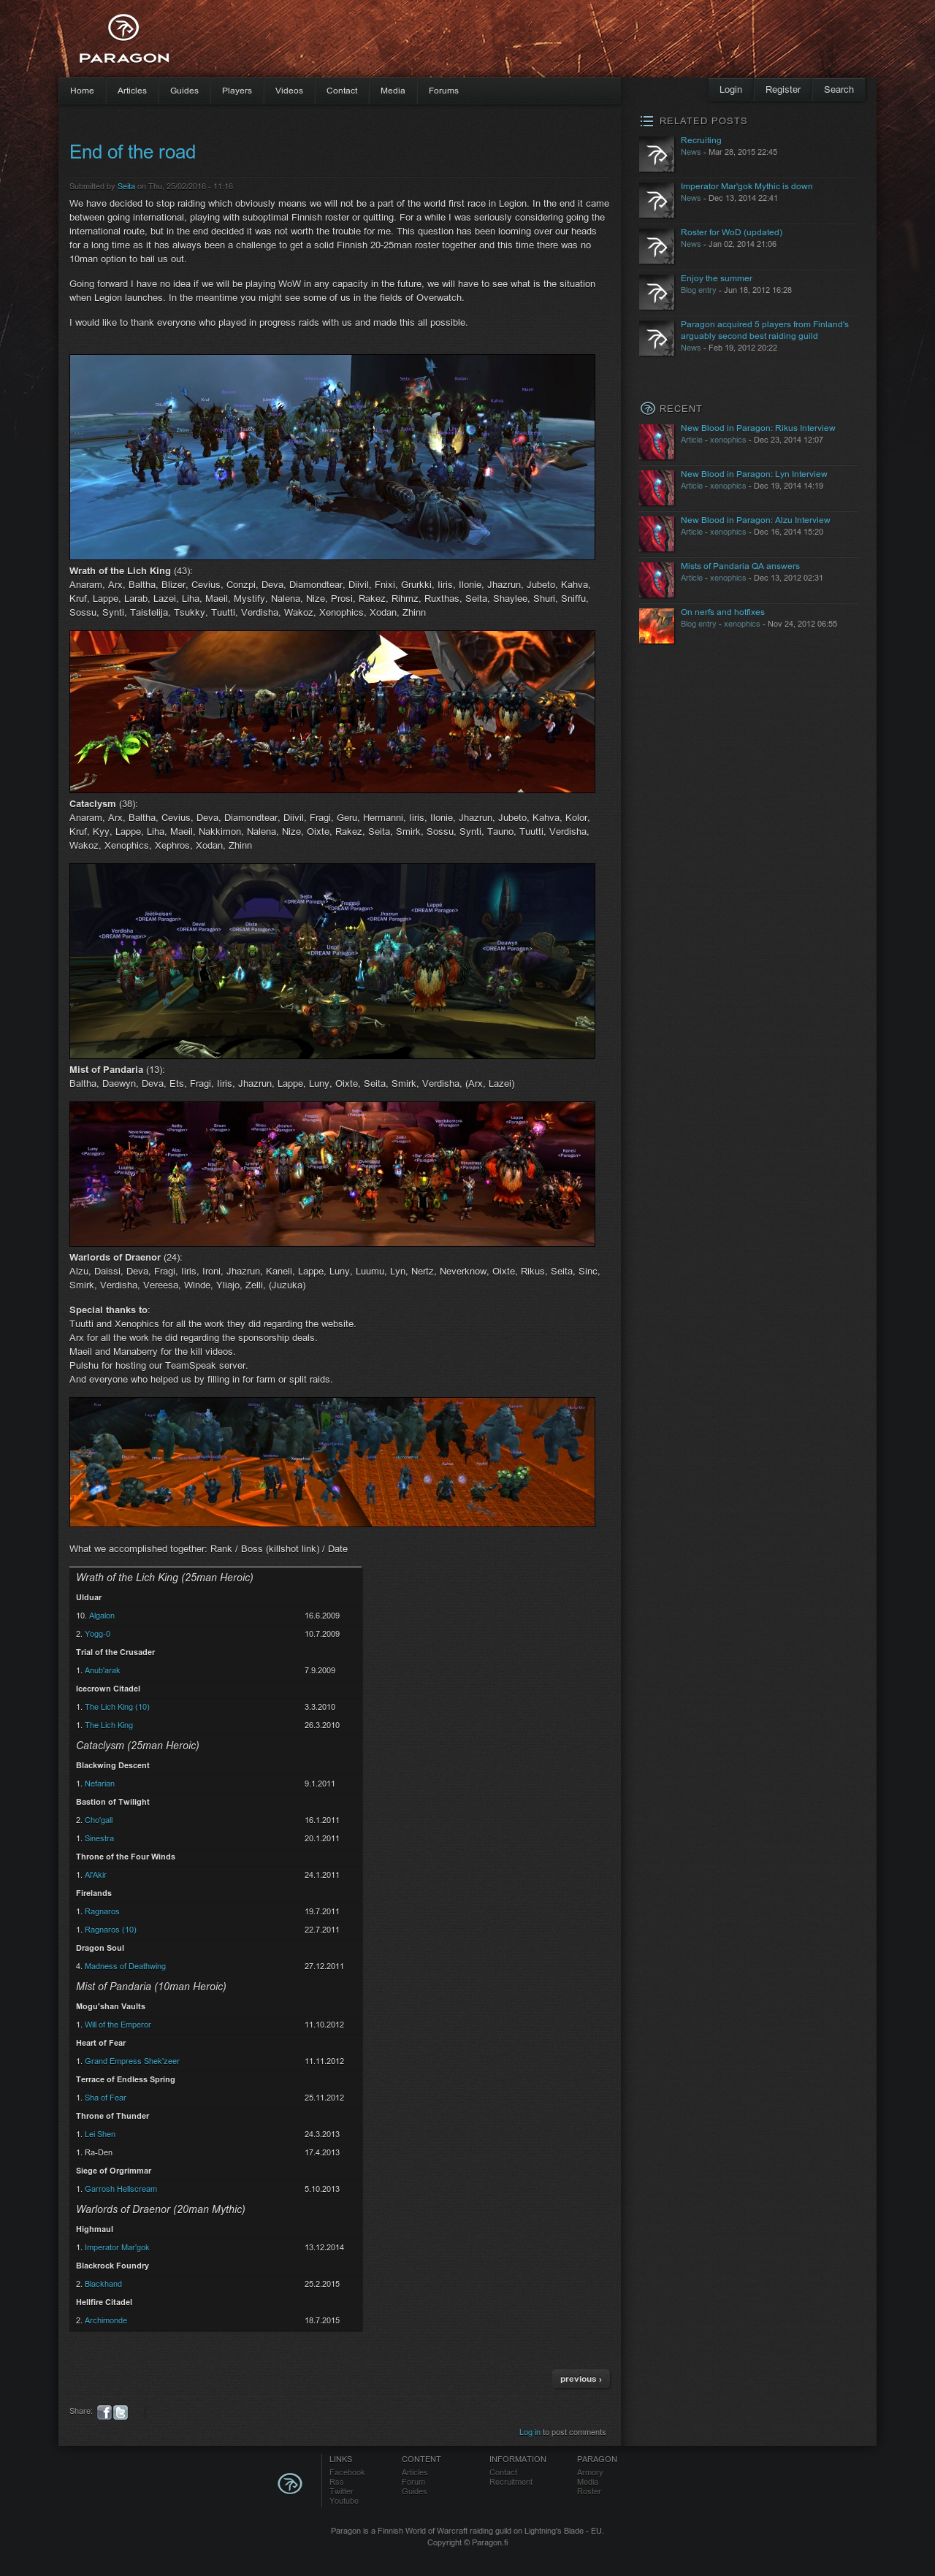Open the Anub'arak killshot link
Screen dimensions: 935x2576
click(x=102, y=1670)
